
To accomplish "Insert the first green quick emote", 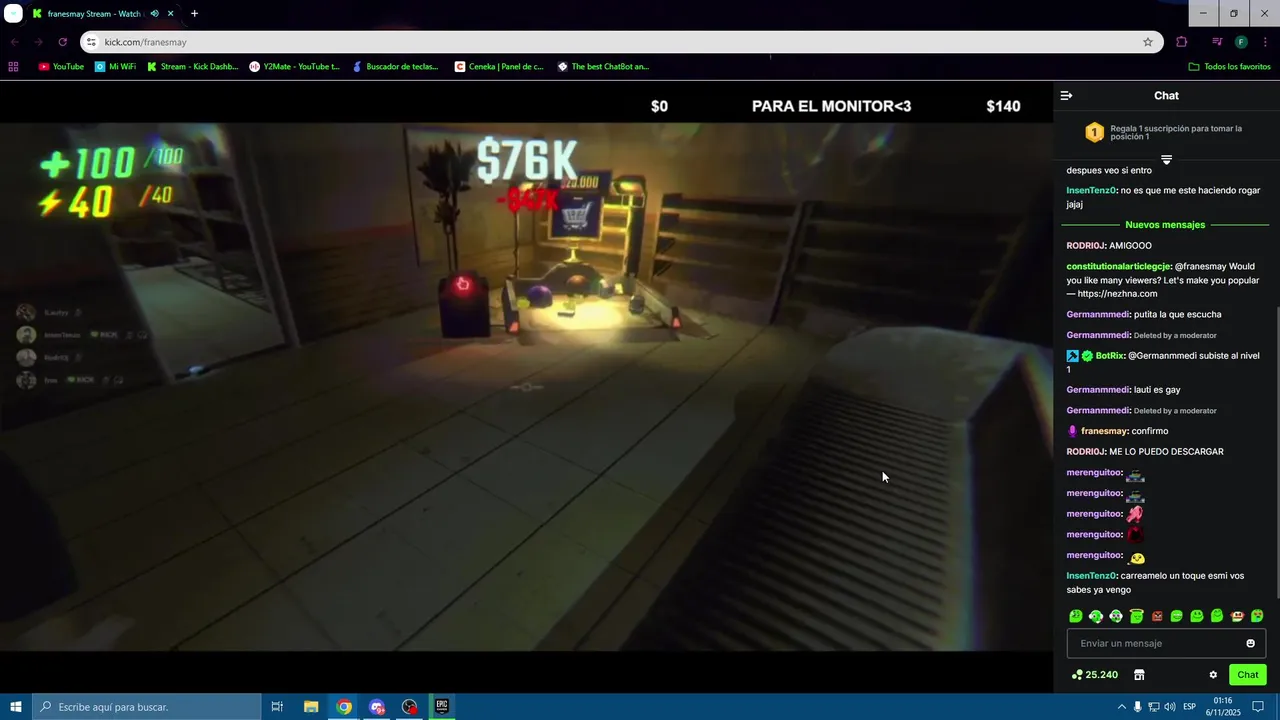I will pos(1076,616).
